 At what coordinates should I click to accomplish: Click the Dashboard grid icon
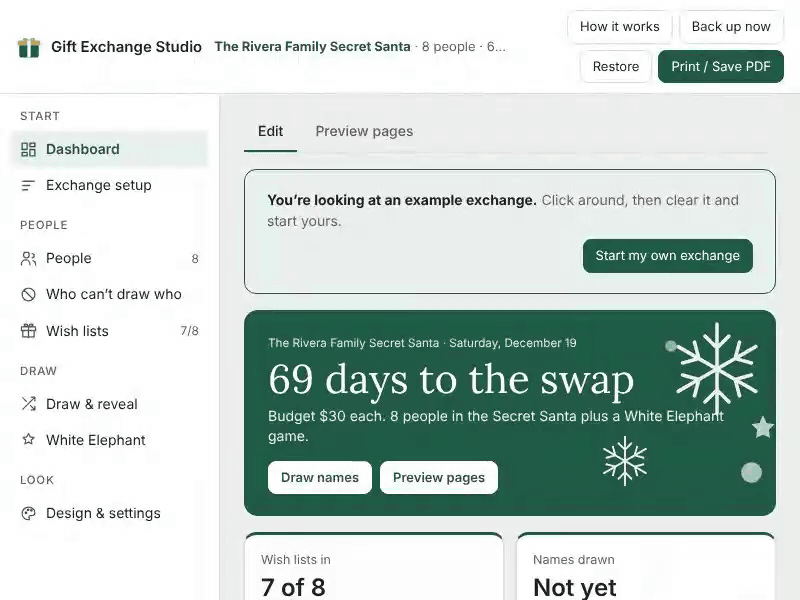[x=29, y=149]
